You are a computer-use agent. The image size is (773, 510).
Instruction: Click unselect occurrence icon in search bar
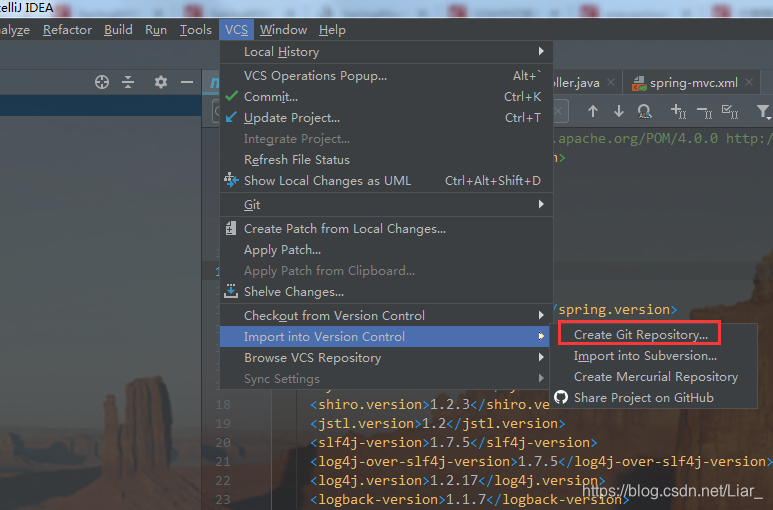[704, 112]
